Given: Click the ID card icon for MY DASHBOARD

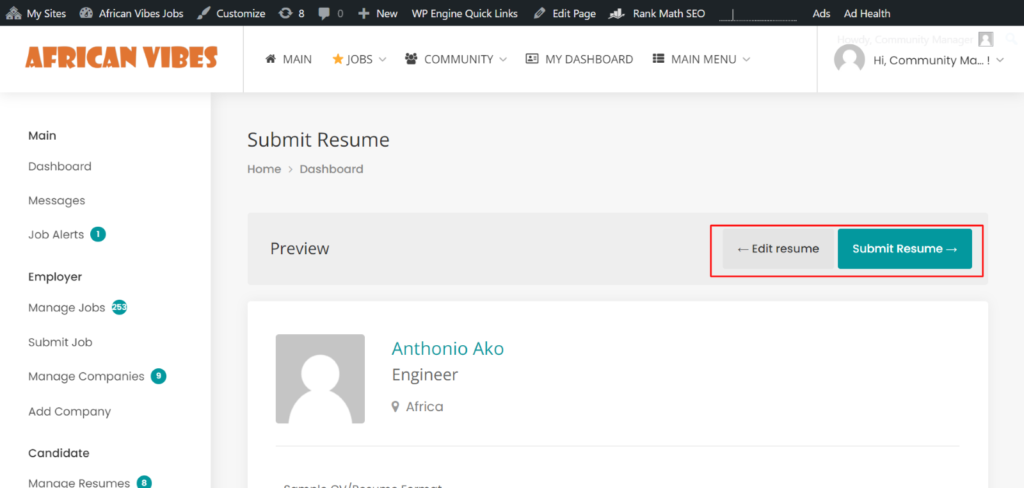Looking at the screenshot, I should (532, 59).
